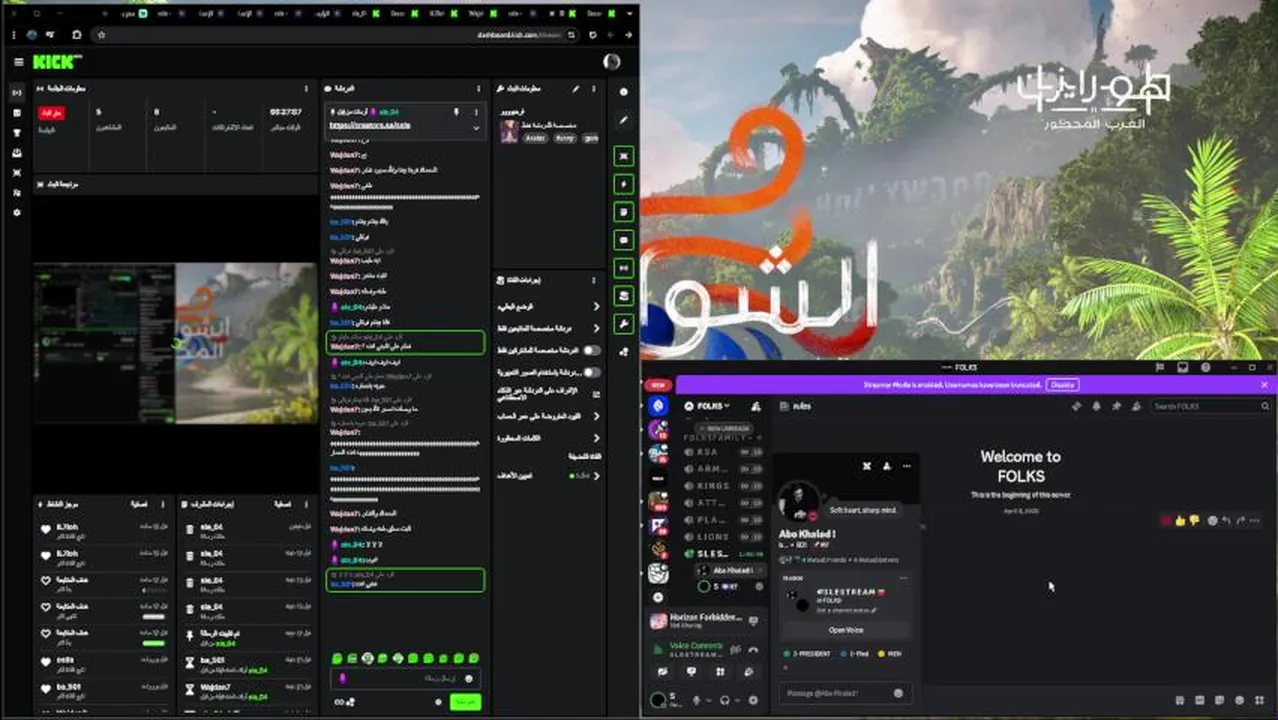The image size is (1278, 720).
Task: Expand followers-only chat chevron in Kick
Action: (596, 328)
